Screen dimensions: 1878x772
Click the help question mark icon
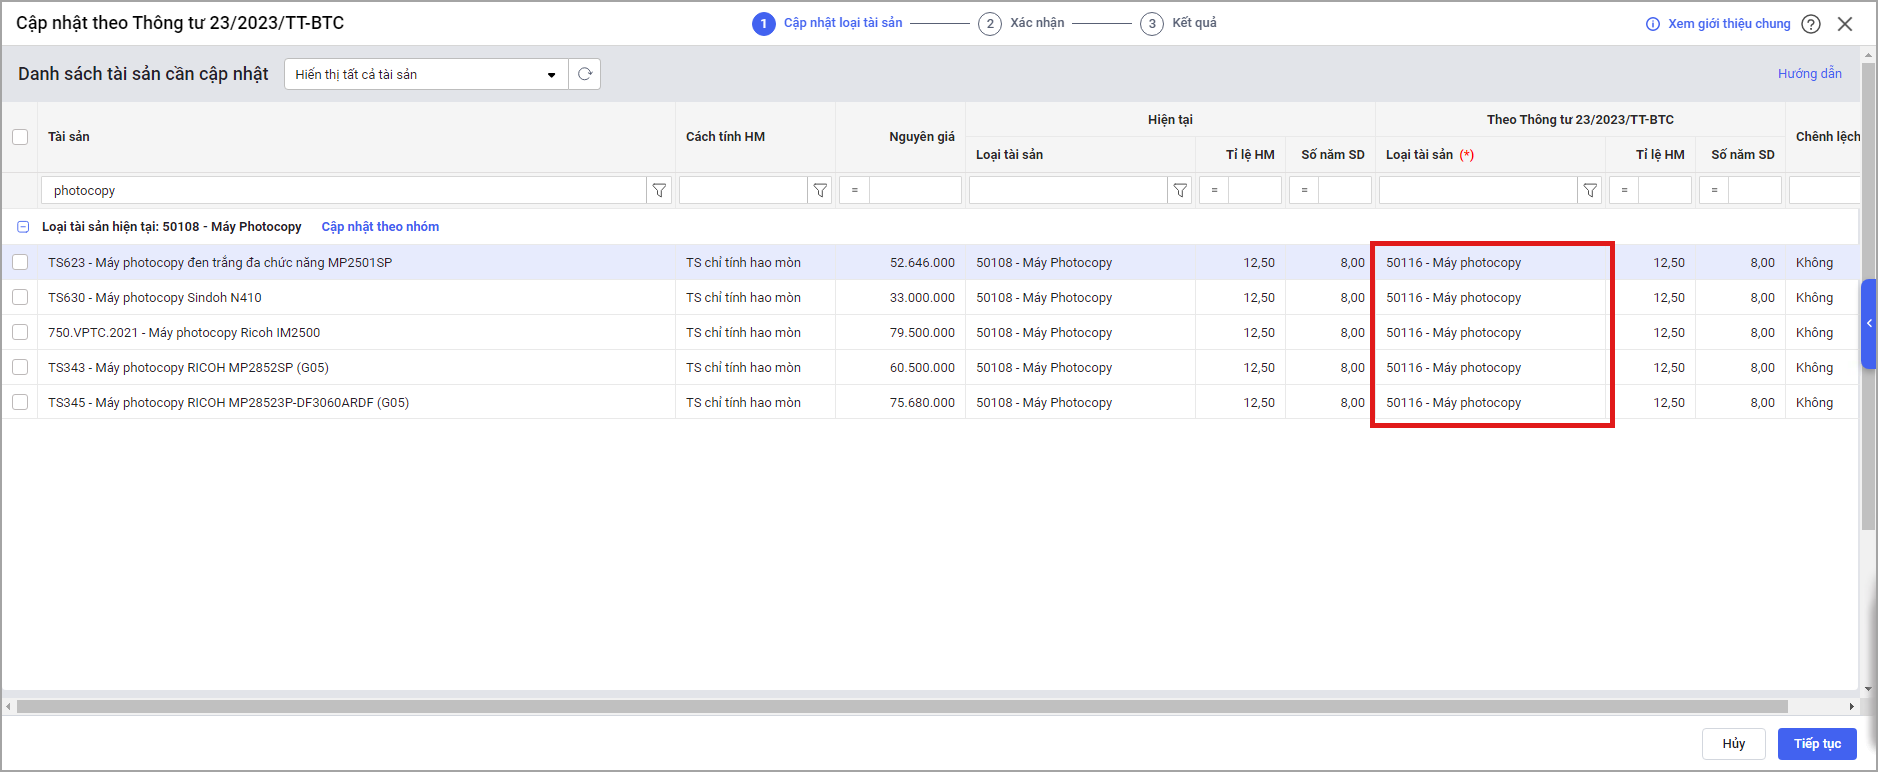pyautogui.click(x=1811, y=24)
